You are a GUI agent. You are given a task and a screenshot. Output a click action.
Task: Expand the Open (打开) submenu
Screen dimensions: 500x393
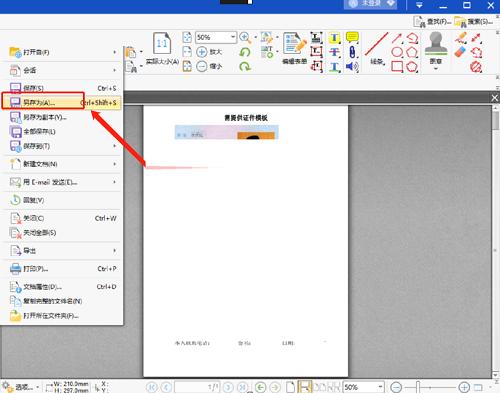pyautogui.click(x=114, y=52)
